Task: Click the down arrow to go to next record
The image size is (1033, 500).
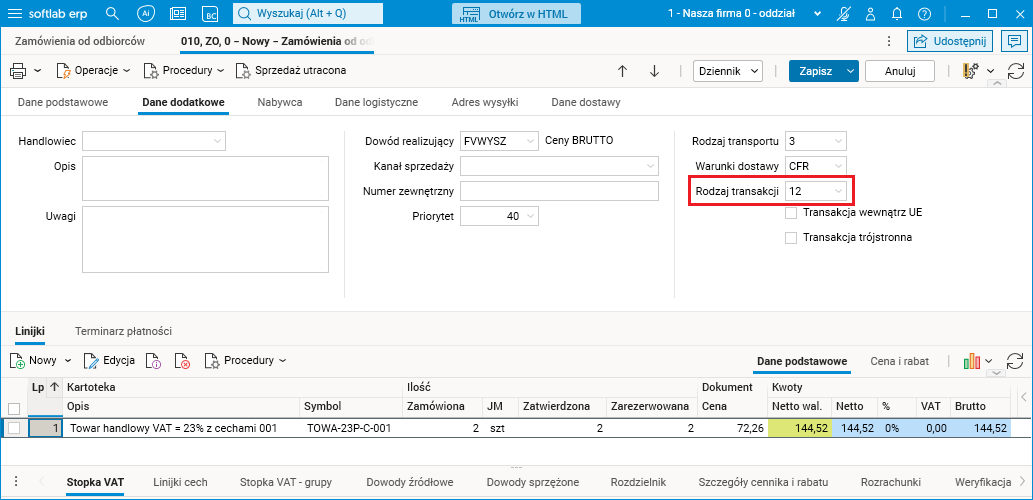Action: point(655,71)
